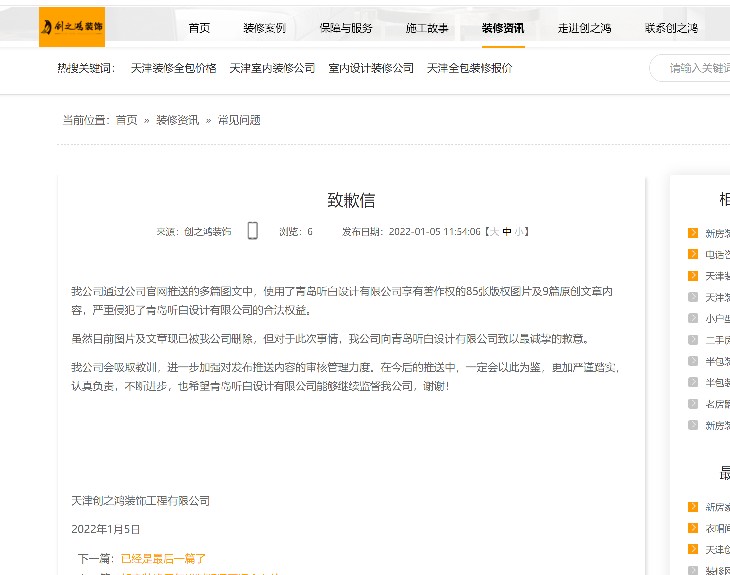730x575 pixels.
Task: Click the signature 天津创之鸿装饰工程有限公司
Action: (x=141, y=501)
